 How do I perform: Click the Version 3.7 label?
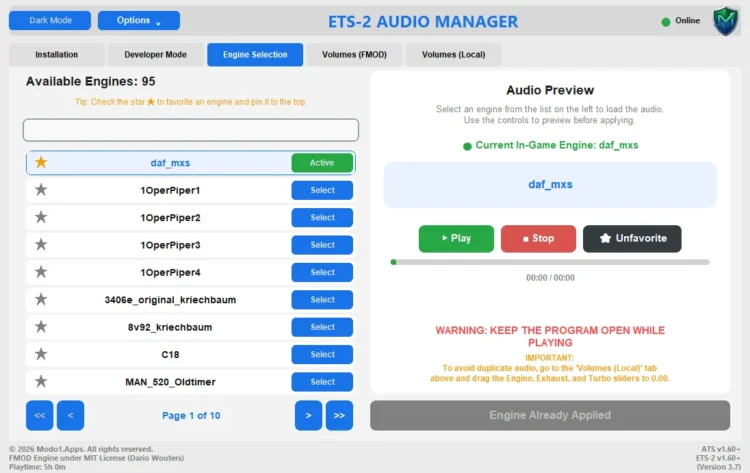[x=718, y=467]
